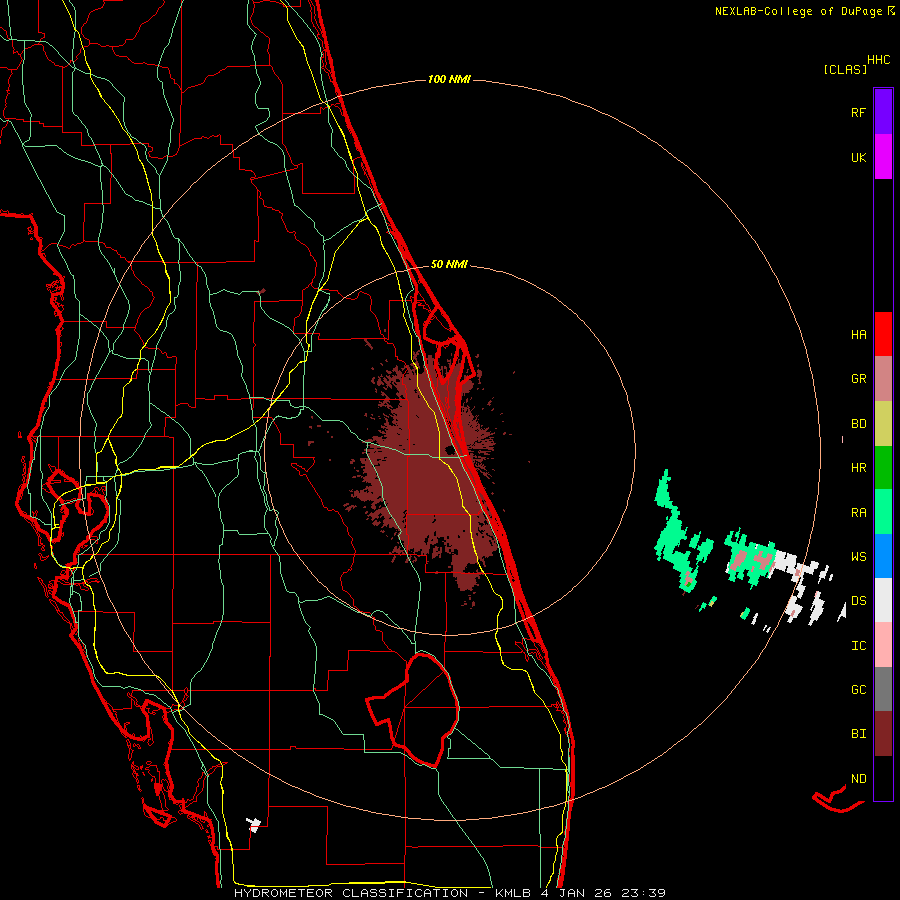Image resolution: width=900 pixels, height=900 pixels.
Task: Click the BD legend label
Action: click(x=858, y=424)
